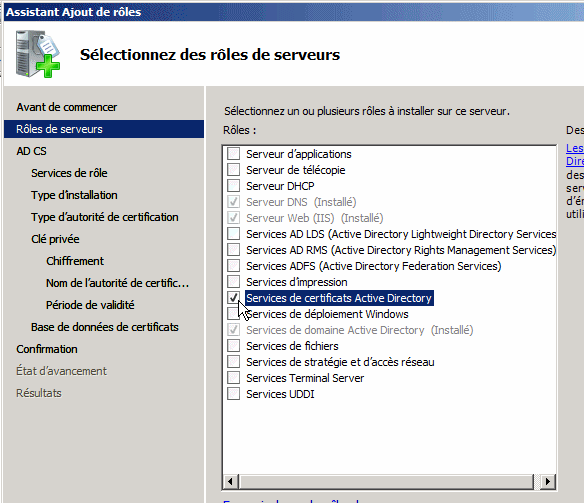Select Services UDDI checkbox
Screen dimensions: 584x503
(x=234, y=394)
